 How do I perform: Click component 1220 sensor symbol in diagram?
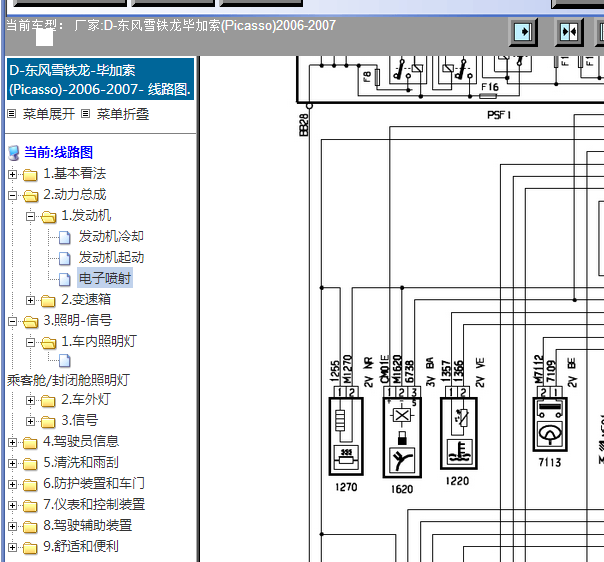click(458, 433)
